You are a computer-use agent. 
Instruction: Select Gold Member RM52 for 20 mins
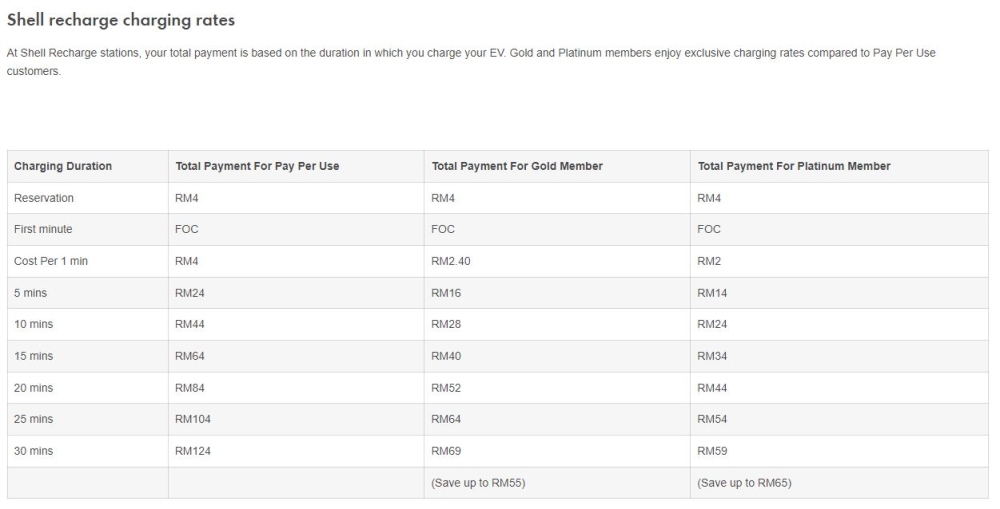[446, 388]
